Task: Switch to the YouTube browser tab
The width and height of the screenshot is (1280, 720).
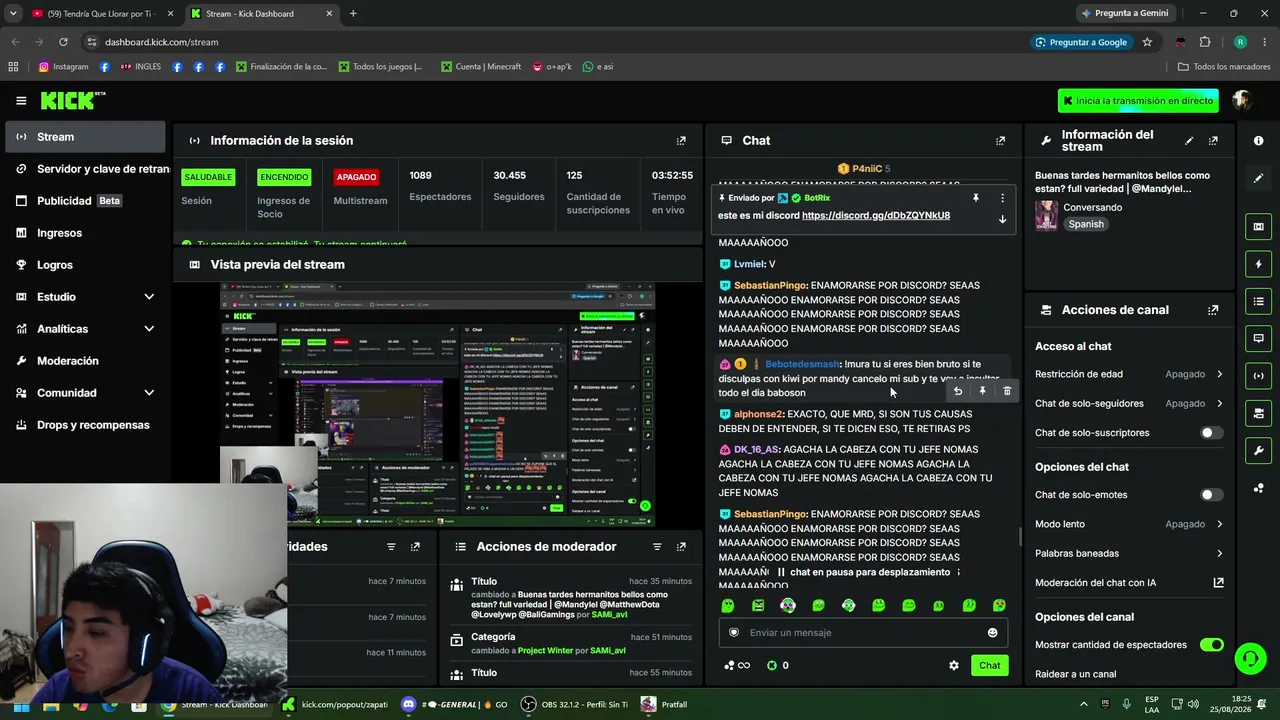Action: (100, 13)
